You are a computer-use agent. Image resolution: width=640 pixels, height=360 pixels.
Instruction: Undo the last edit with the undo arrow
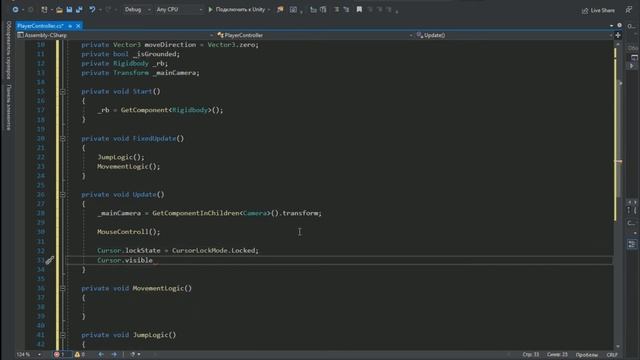point(92,9)
